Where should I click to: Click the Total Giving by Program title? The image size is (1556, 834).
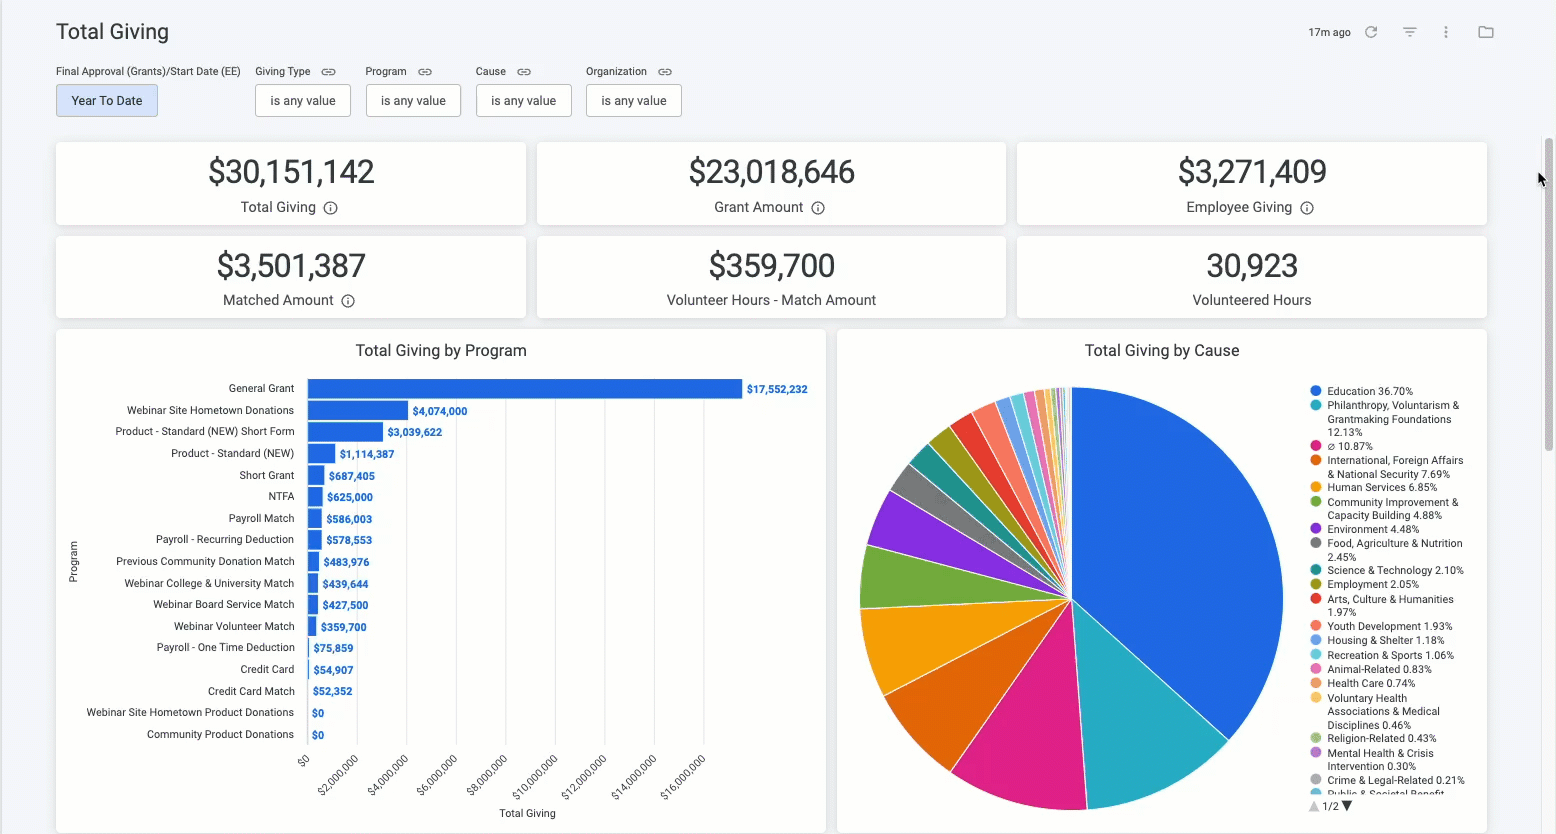pyautogui.click(x=441, y=351)
